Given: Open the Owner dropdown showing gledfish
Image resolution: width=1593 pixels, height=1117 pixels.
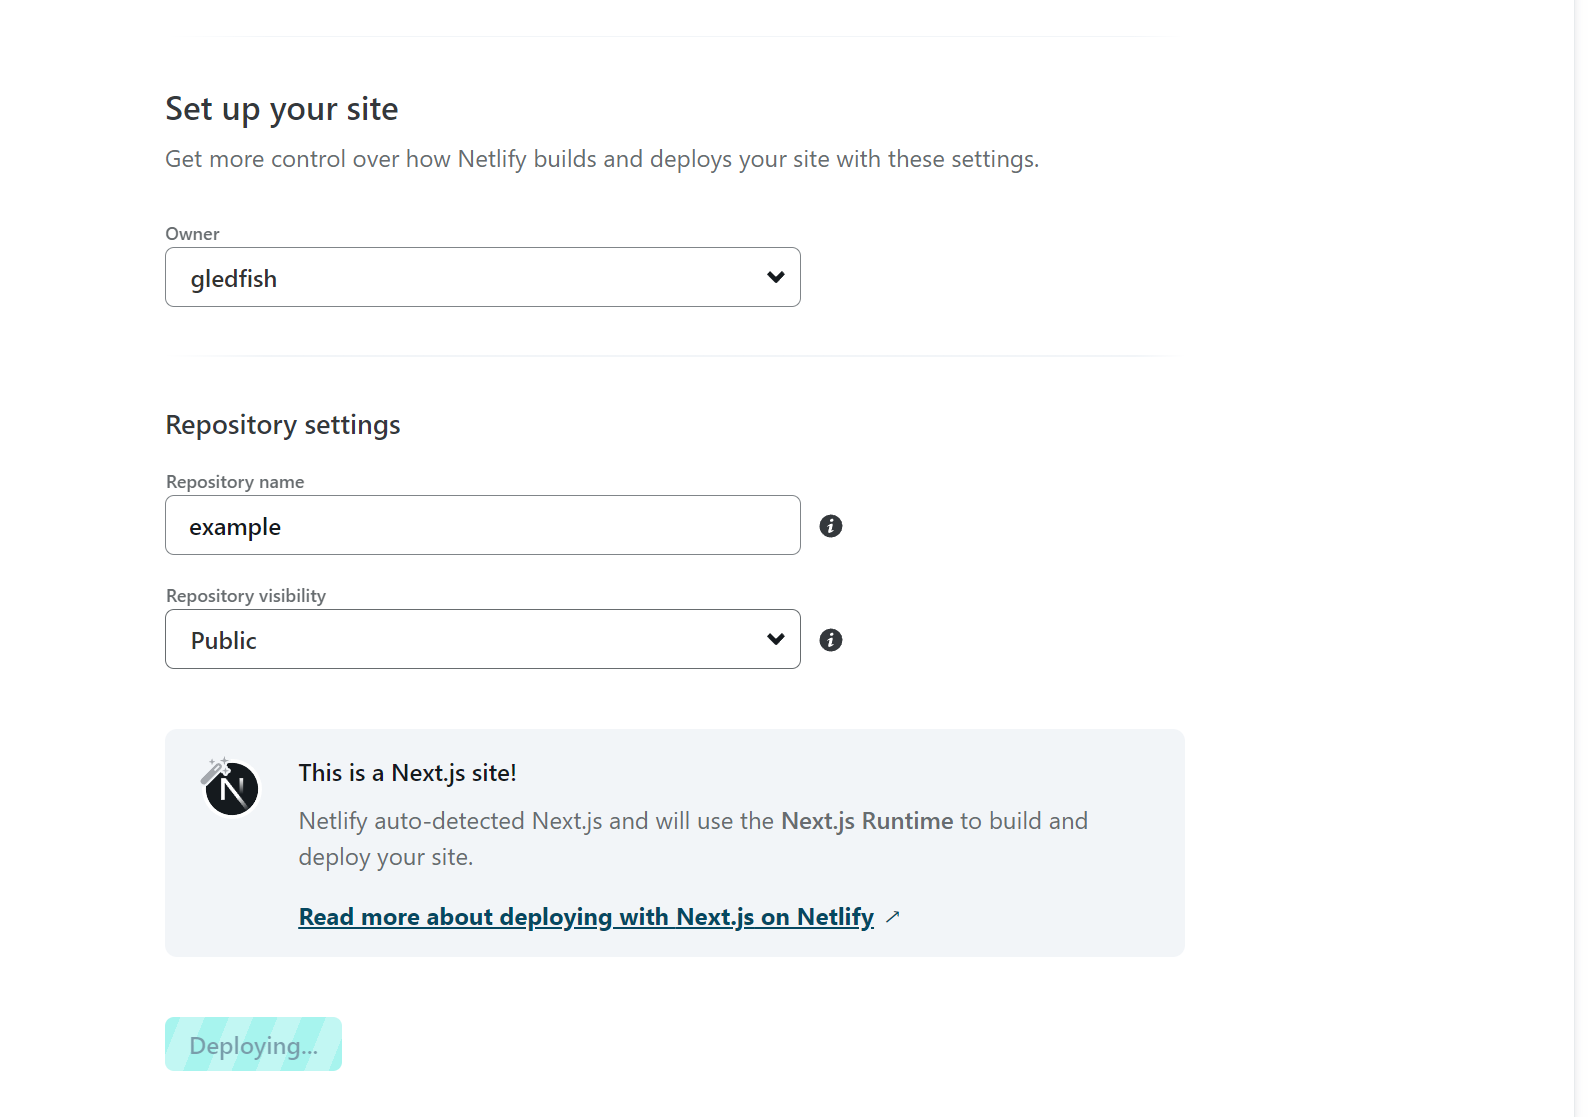Looking at the screenshot, I should 482,277.
